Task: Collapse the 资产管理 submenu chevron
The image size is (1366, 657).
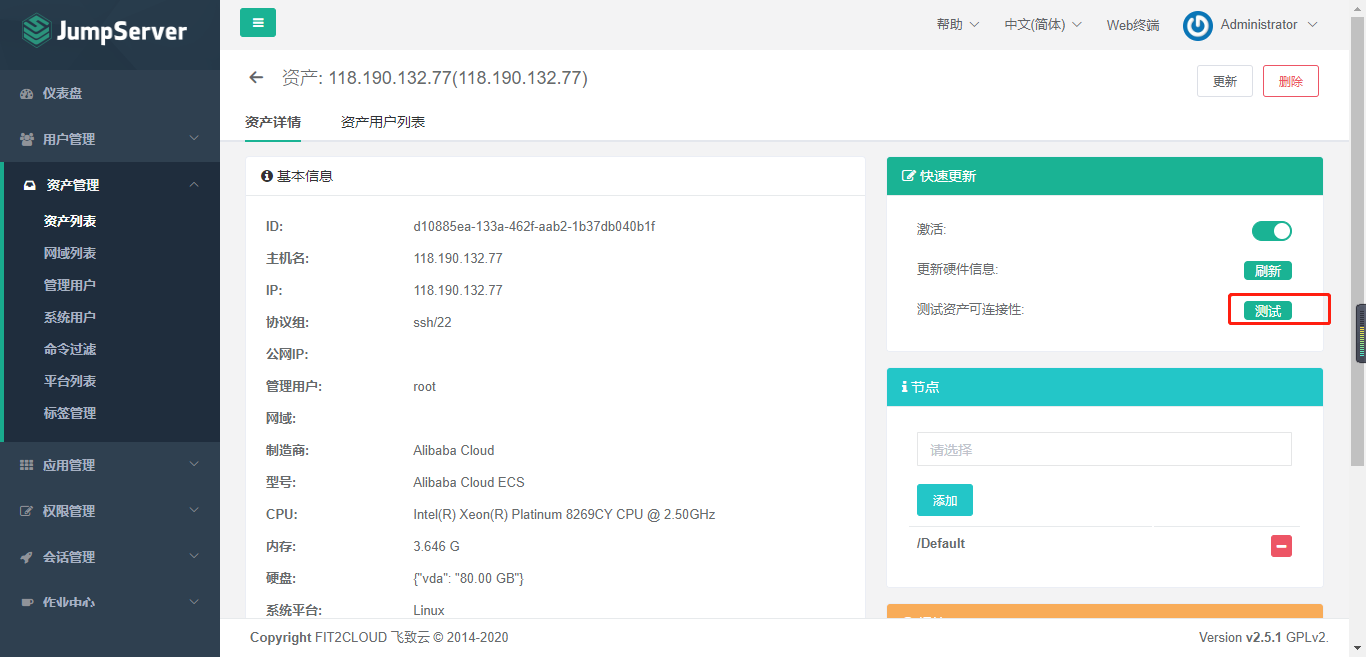Action: click(x=194, y=184)
